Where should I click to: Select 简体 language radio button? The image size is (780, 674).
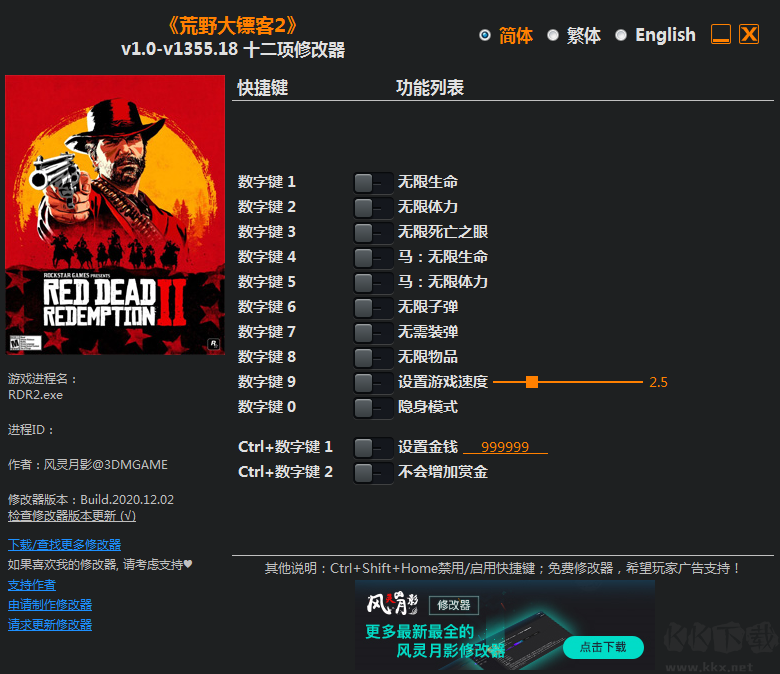485,35
